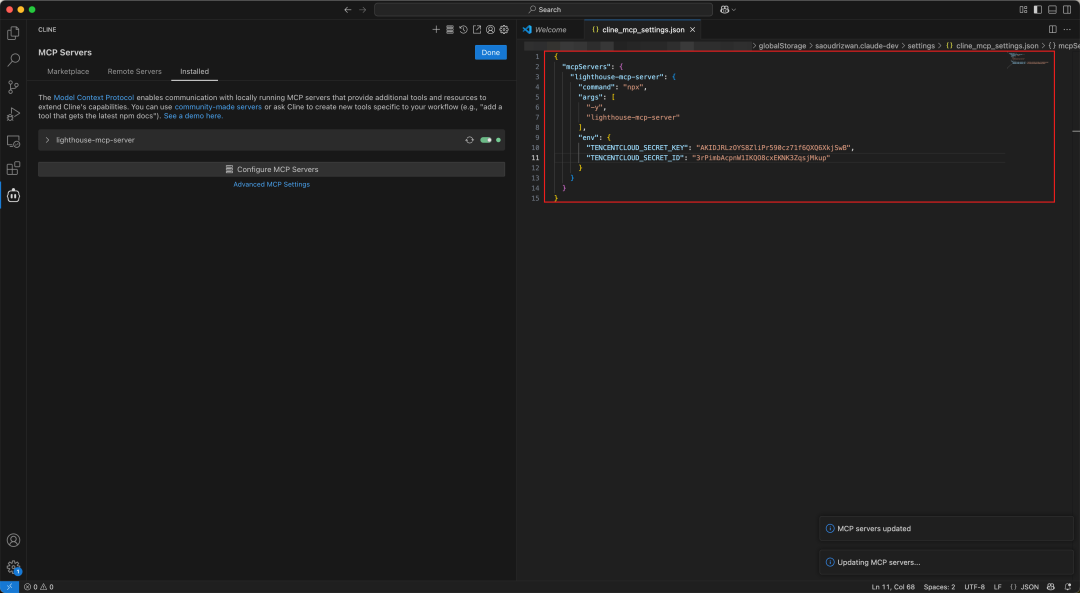Click Spaces: 2 indentation setting

(x=939, y=587)
